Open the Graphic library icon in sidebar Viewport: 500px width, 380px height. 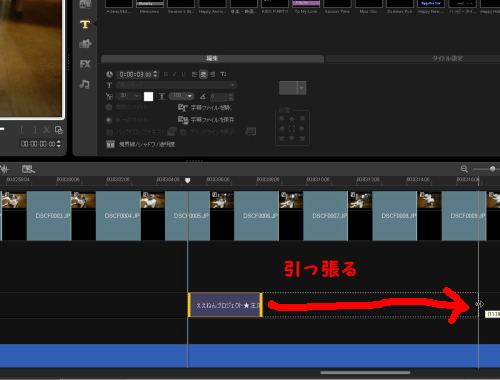tap(85, 44)
